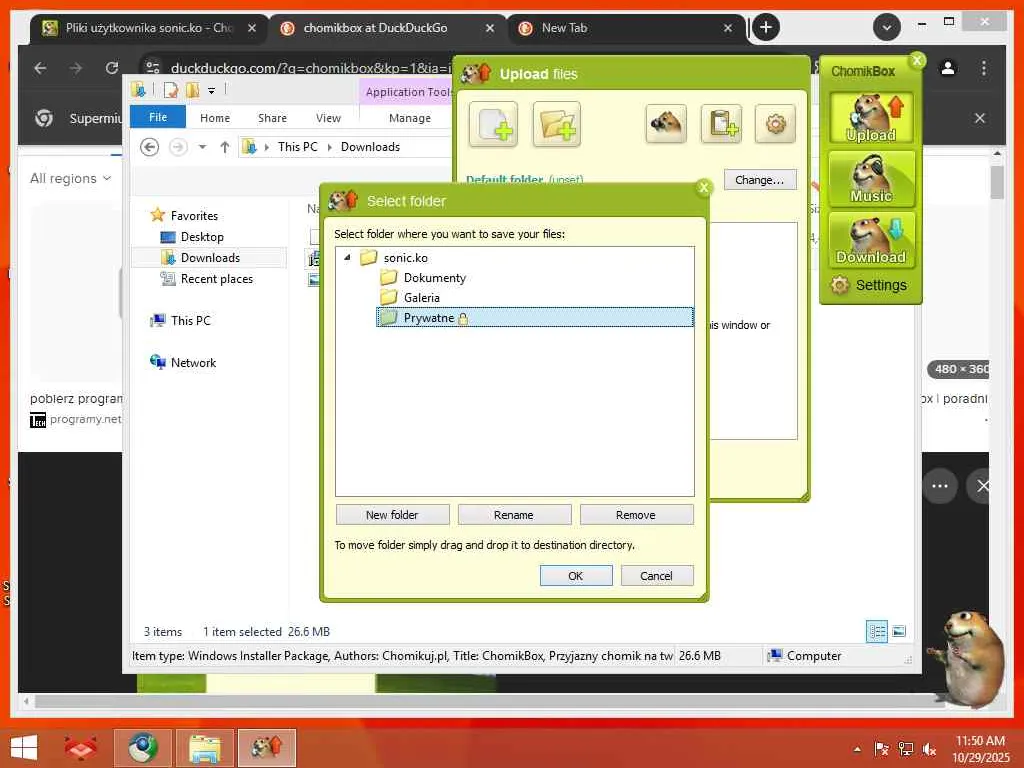The height and width of the screenshot is (768, 1024).
Task: Open the Manage ribbon tab in Explorer
Action: [409, 118]
